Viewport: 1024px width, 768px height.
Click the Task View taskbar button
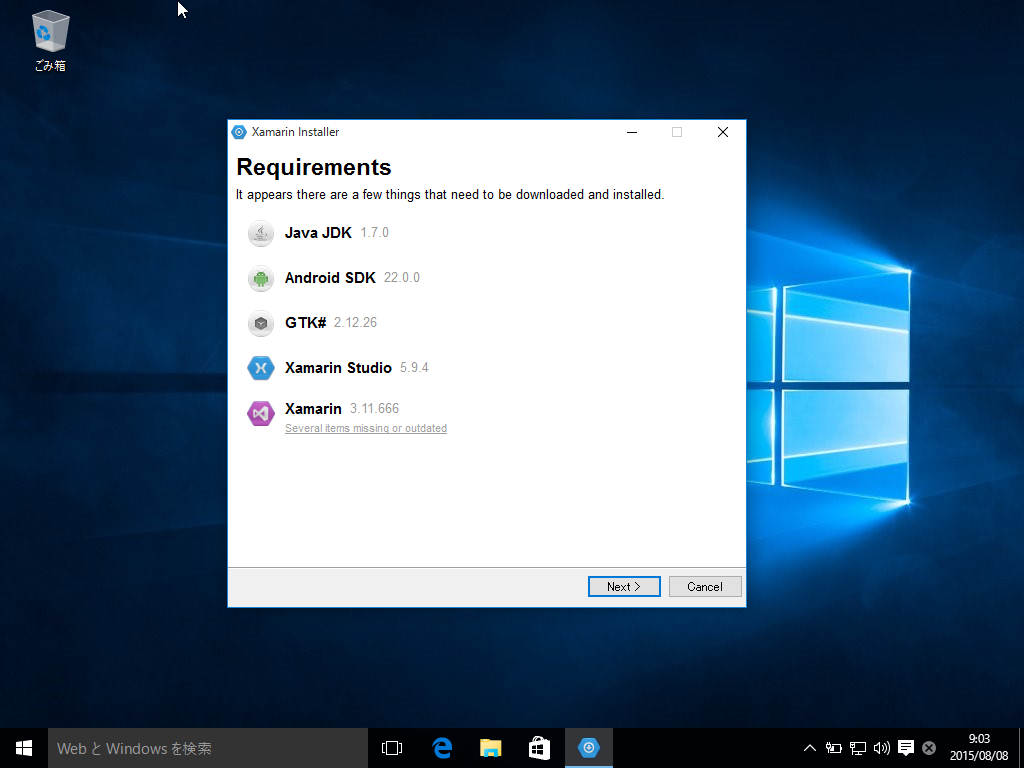pyautogui.click(x=392, y=748)
